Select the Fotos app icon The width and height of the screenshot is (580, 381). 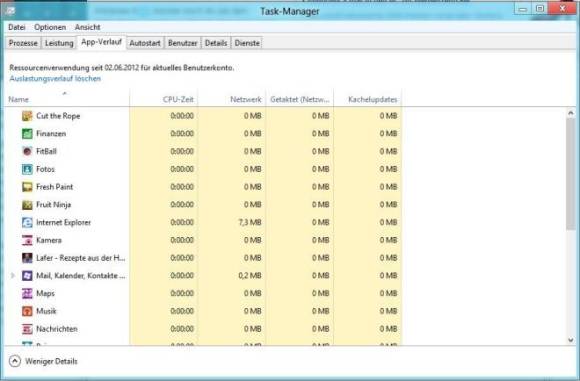(x=27, y=169)
